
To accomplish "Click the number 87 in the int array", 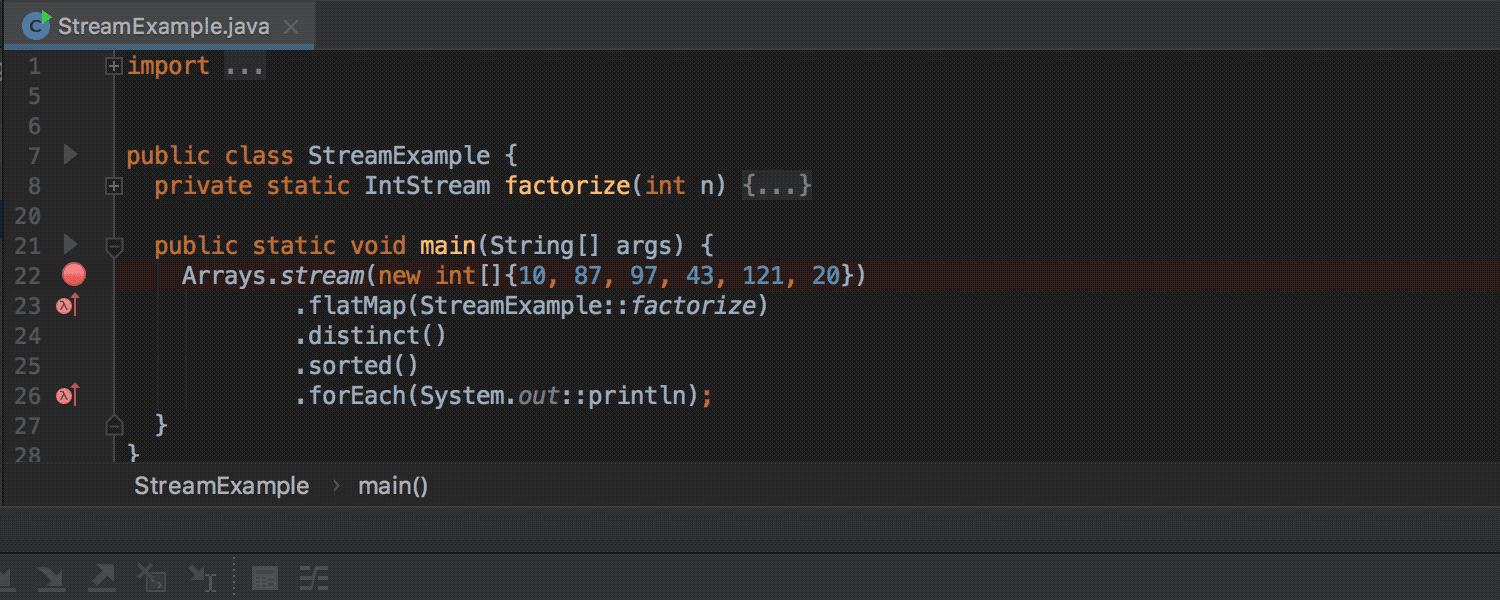I will pos(588,276).
